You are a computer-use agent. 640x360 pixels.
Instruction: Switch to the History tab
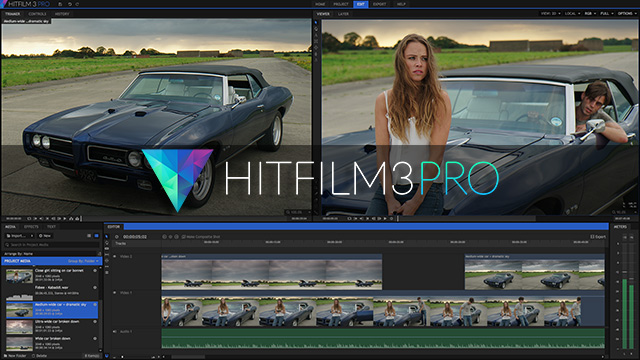[62, 14]
